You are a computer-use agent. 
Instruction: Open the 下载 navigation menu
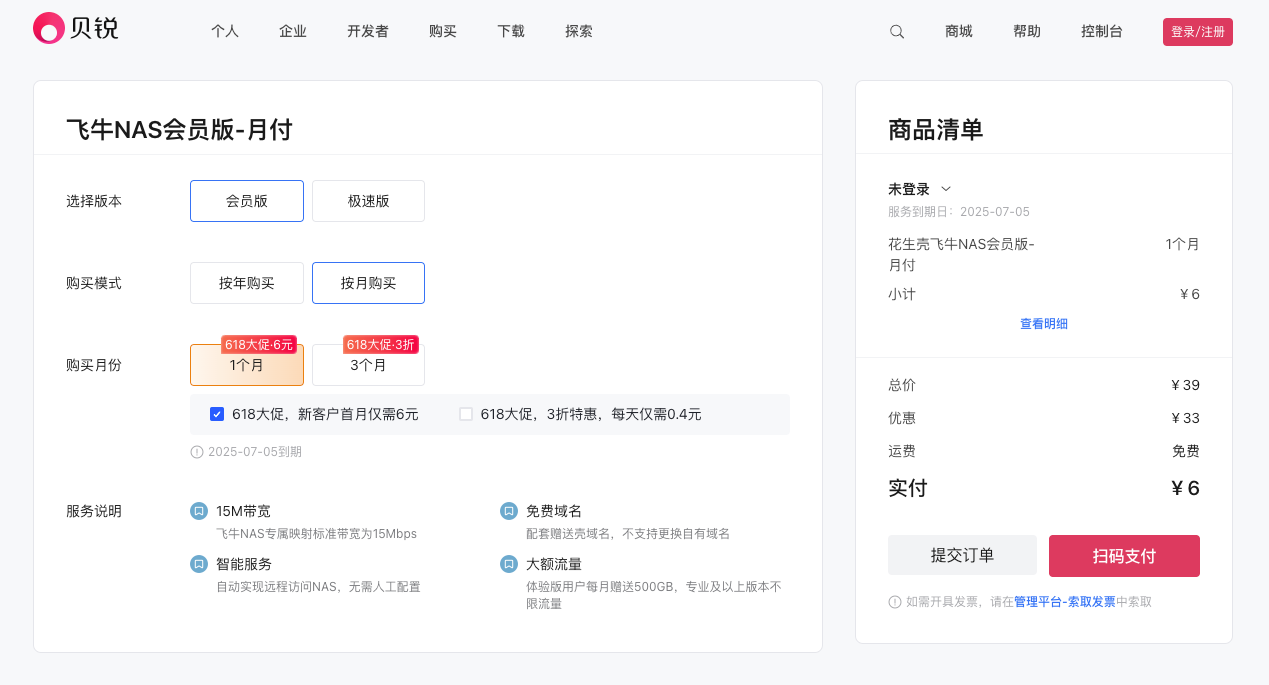[511, 31]
